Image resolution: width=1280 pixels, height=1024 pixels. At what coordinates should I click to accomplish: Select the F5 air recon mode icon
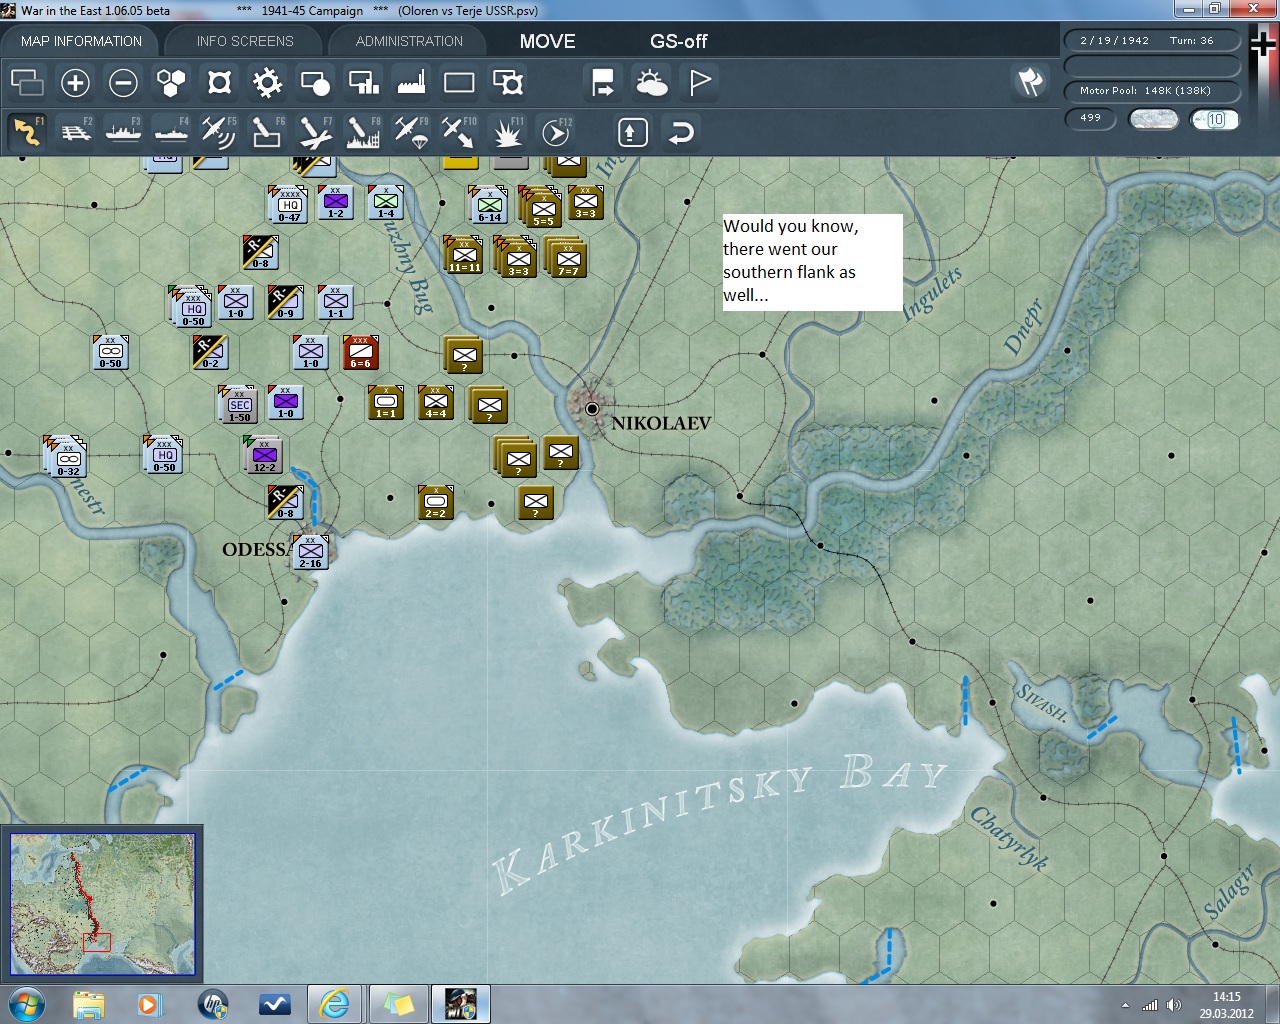tap(219, 132)
